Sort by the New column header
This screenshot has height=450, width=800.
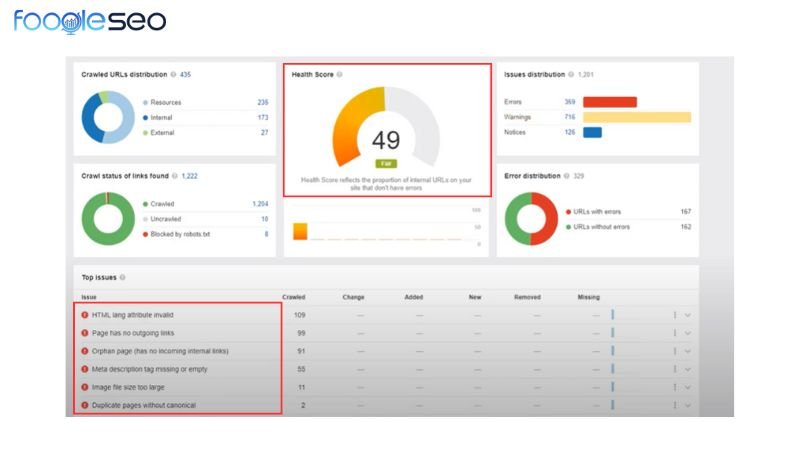475,297
